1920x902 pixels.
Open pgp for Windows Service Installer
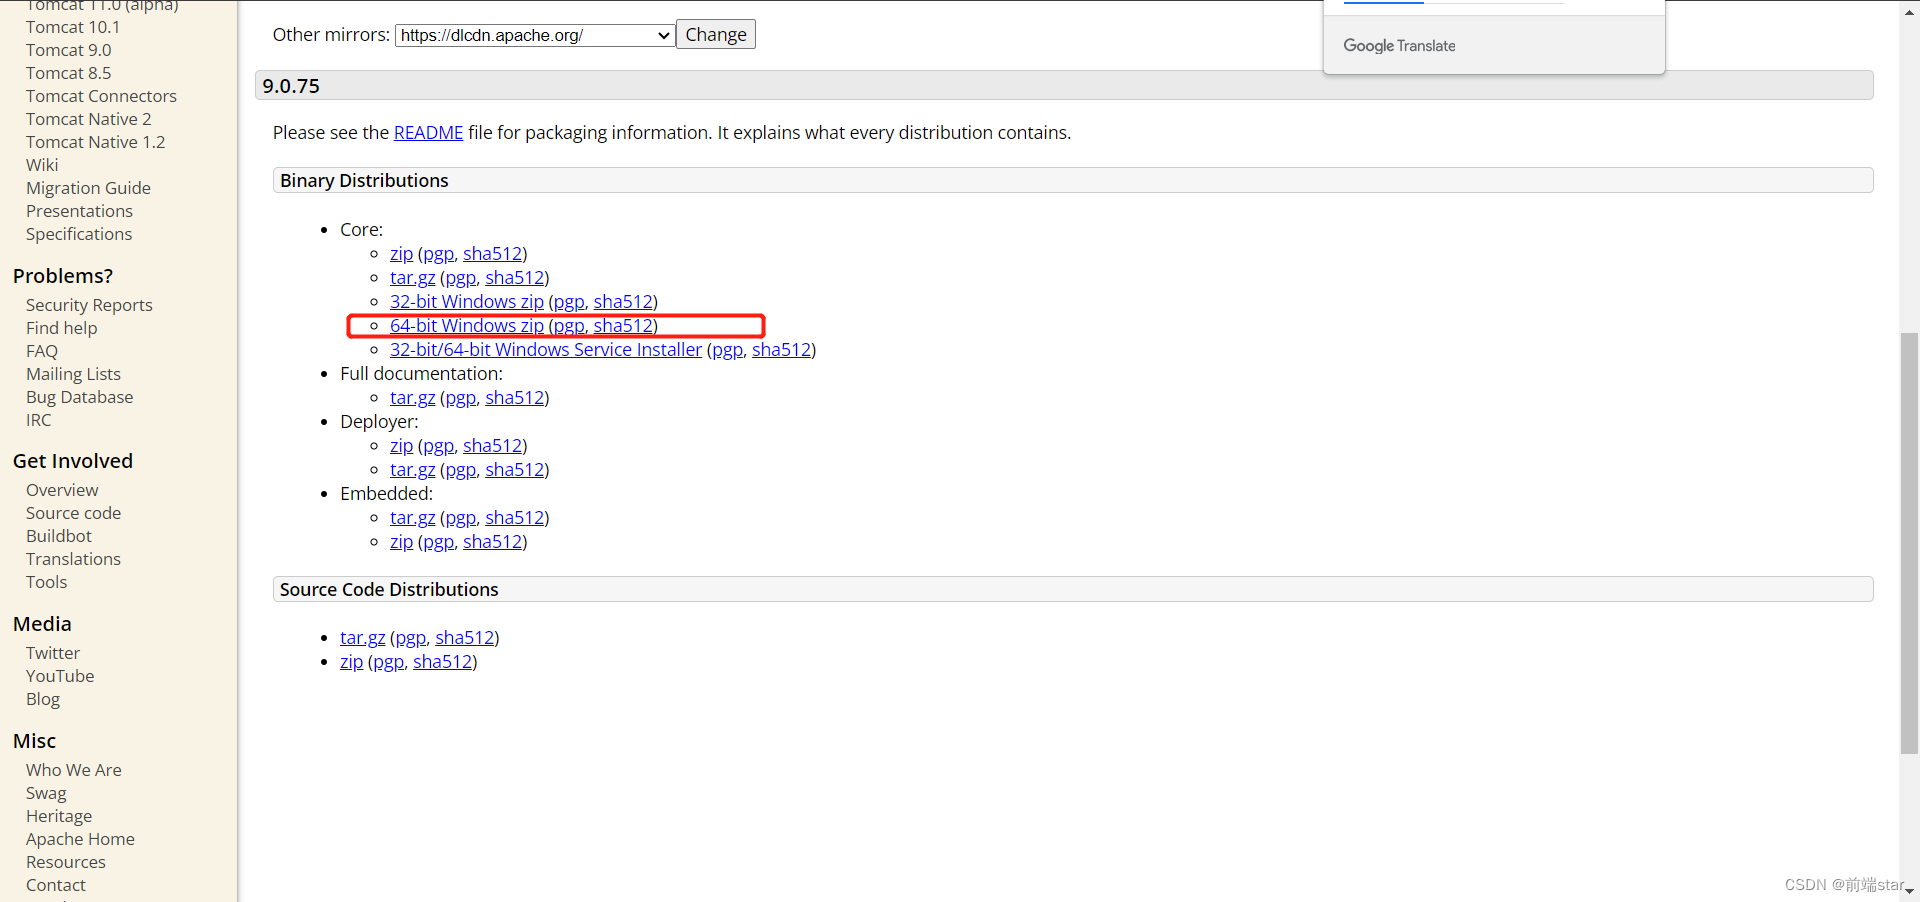[x=727, y=350]
